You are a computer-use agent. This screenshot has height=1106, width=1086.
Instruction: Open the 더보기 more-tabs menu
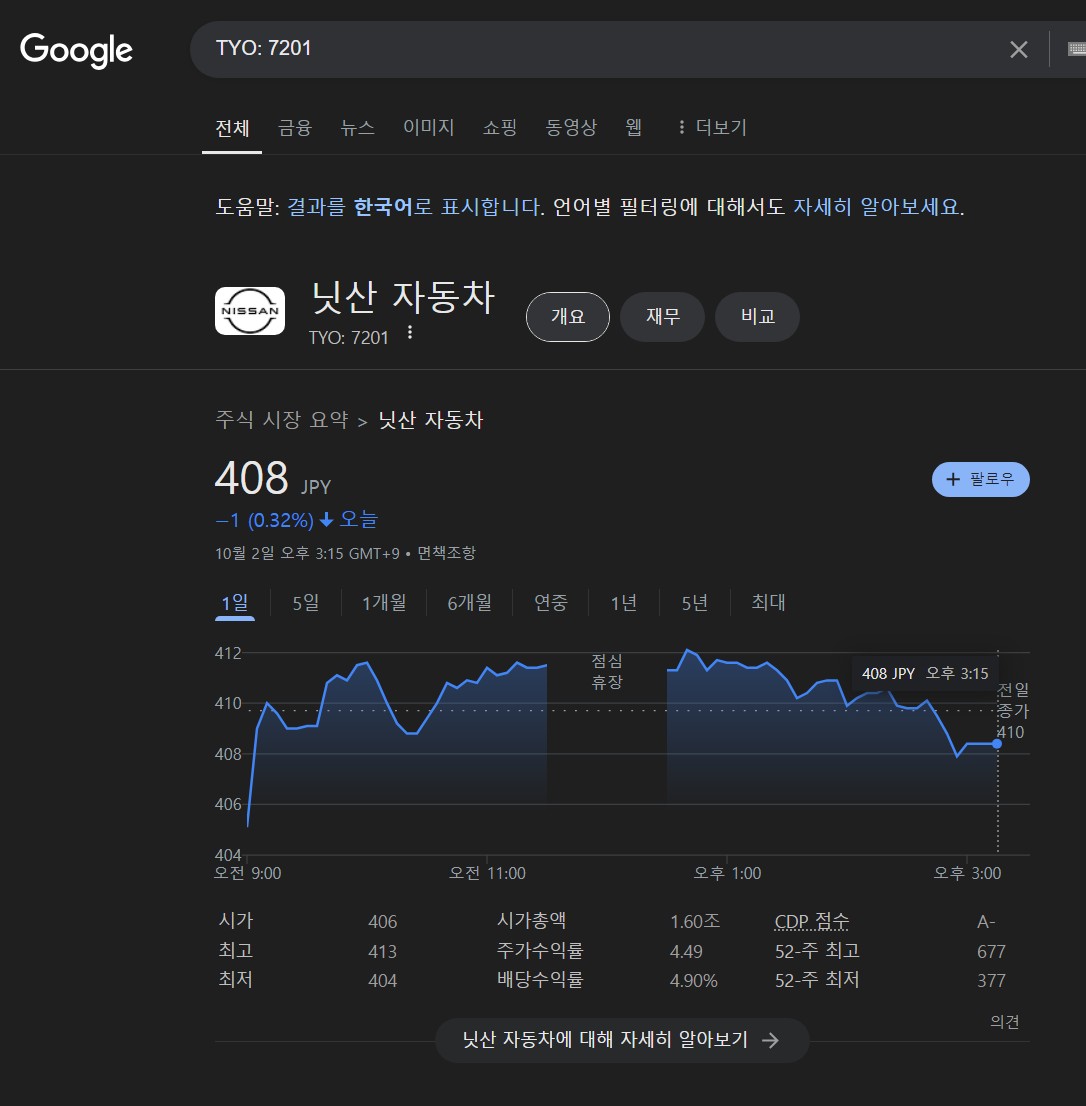712,127
